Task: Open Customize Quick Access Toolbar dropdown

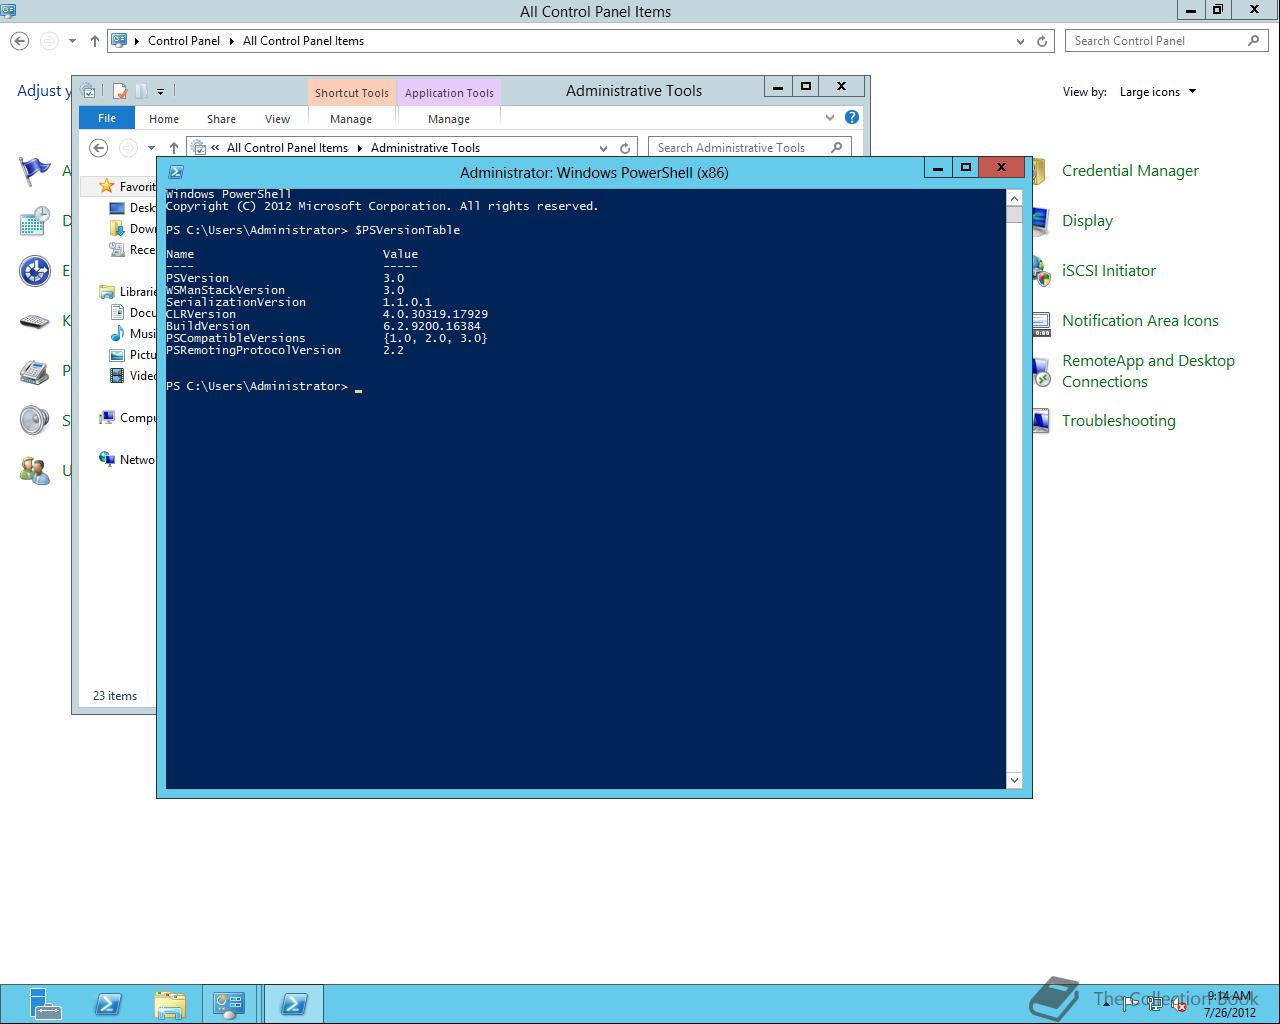Action: 160,92
